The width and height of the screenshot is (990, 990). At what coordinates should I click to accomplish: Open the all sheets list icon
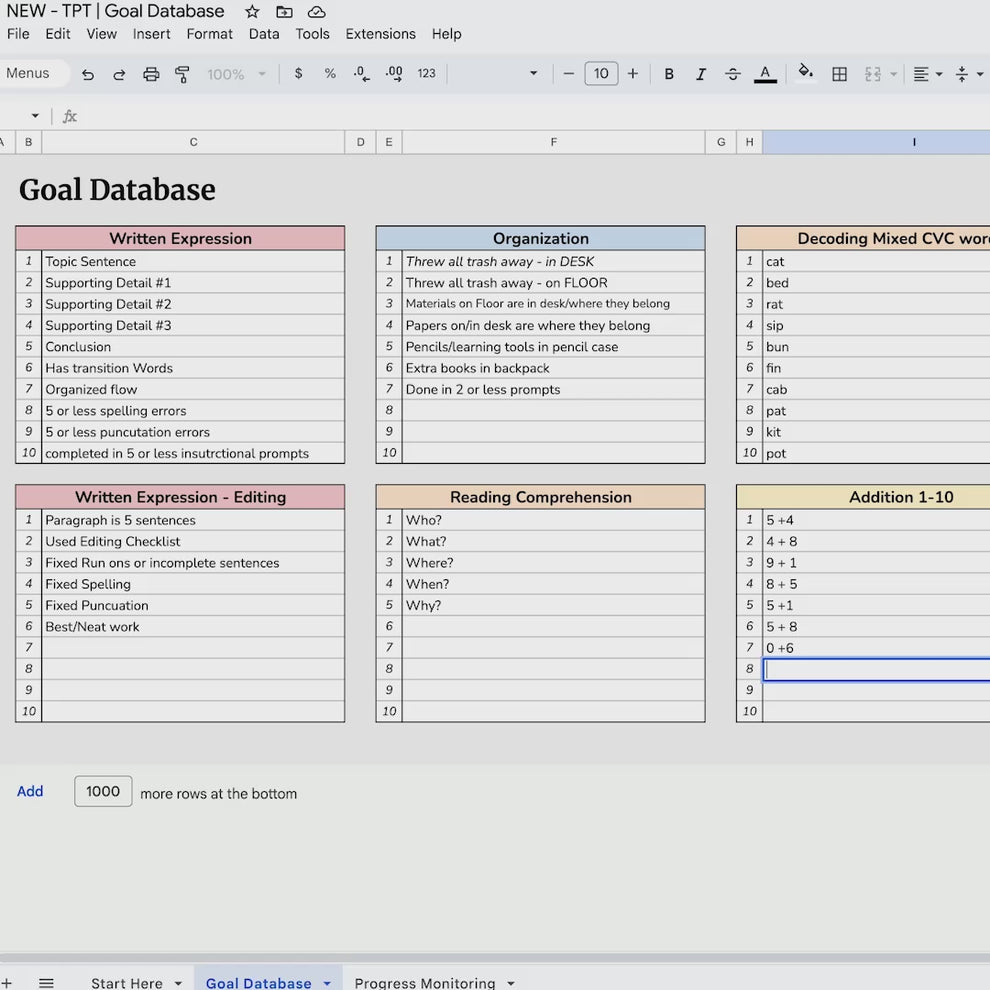tap(46, 982)
